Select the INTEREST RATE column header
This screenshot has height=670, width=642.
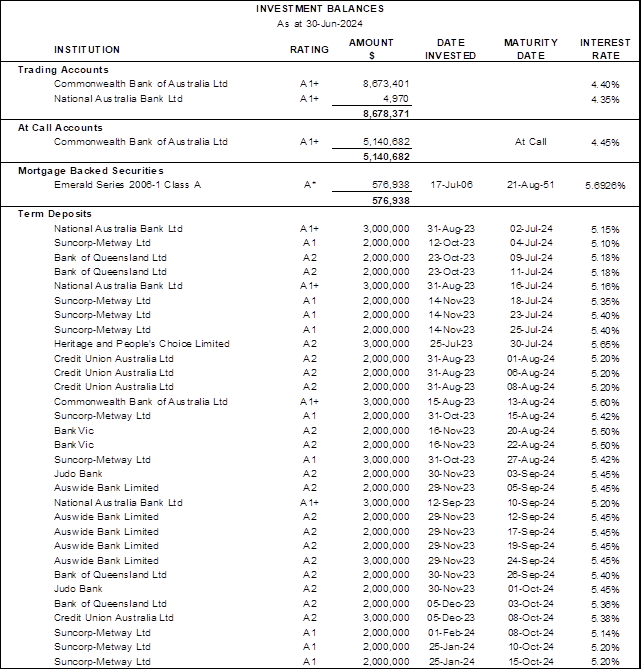(x=605, y=49)
